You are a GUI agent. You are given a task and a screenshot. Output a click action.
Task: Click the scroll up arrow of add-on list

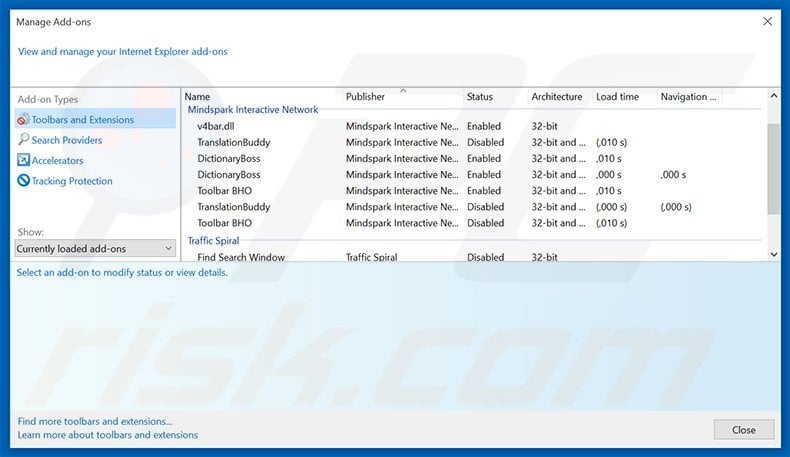[774, 96]
